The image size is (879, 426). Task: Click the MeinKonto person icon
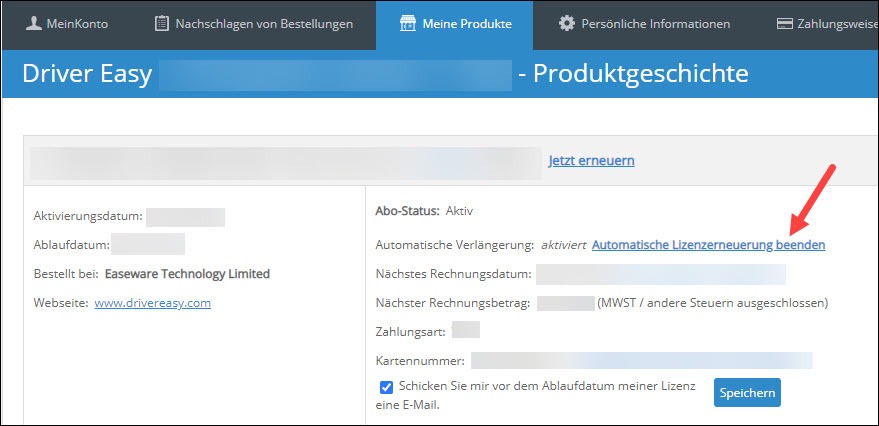pyautogui.click(x=34, y=24)
